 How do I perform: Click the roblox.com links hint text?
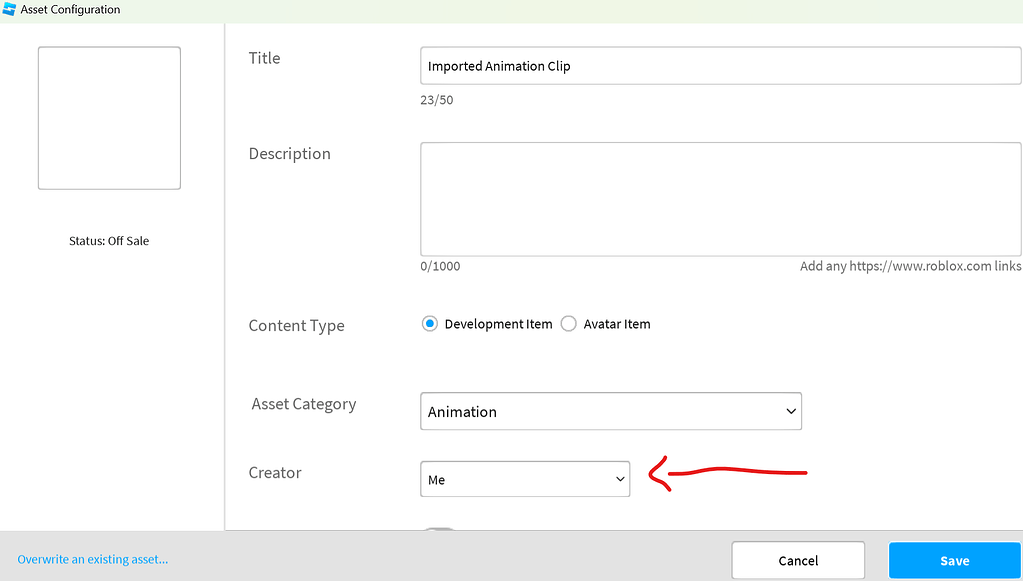click(x=909, y=265)
